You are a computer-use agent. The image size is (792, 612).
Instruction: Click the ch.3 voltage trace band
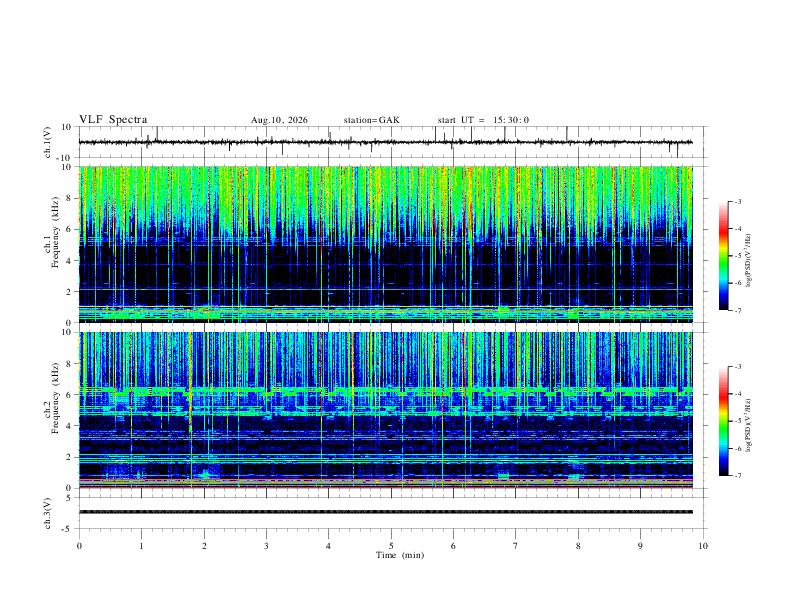click(386, 512)
